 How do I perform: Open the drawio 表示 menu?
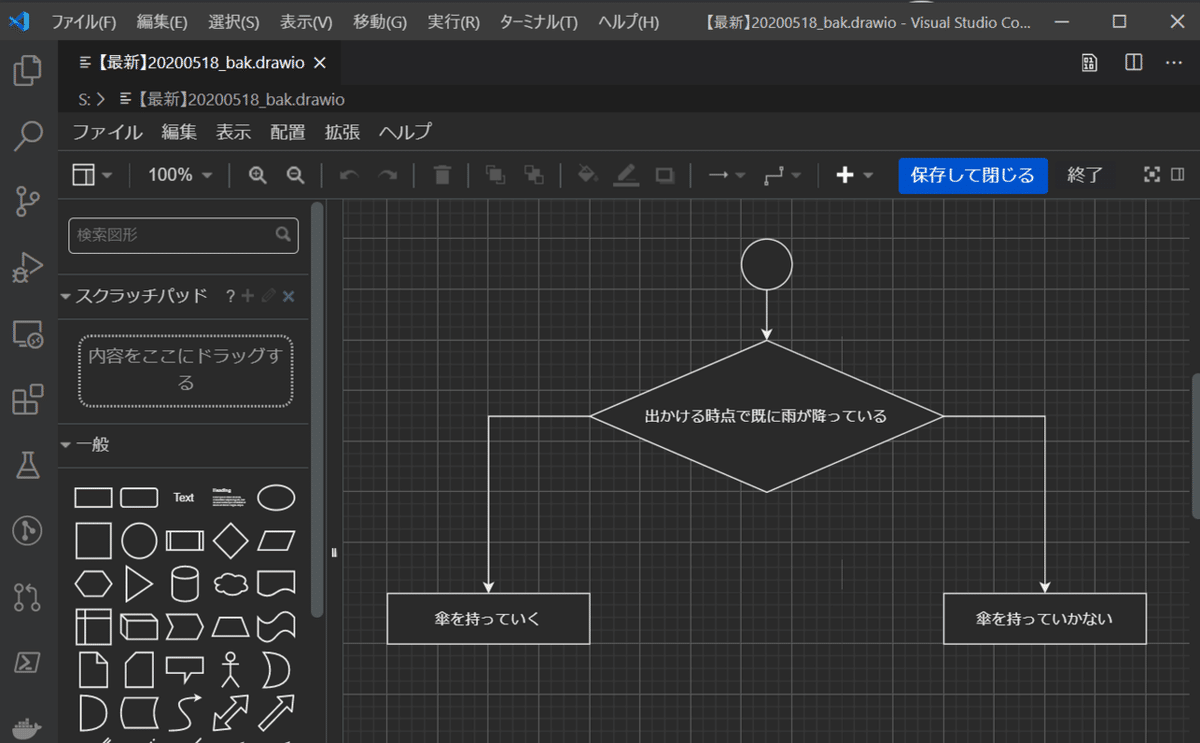pos(233,132)
